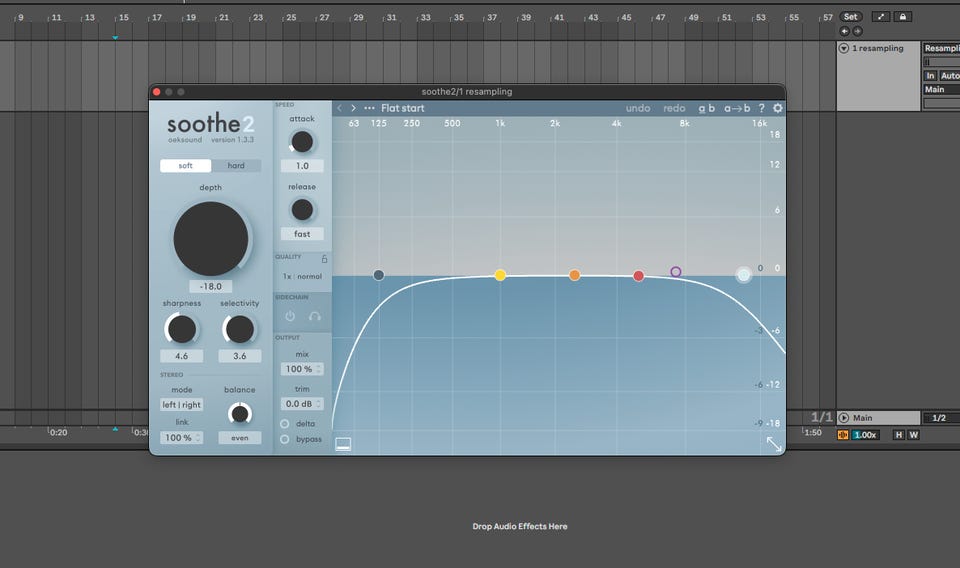960x568 pixels.
Task: Toggle the W optimize width button
Action: (913, 435)
